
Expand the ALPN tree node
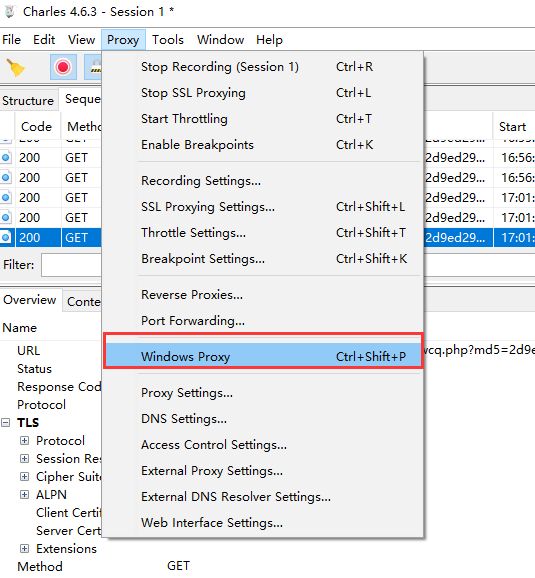click(x=24, y=495)
